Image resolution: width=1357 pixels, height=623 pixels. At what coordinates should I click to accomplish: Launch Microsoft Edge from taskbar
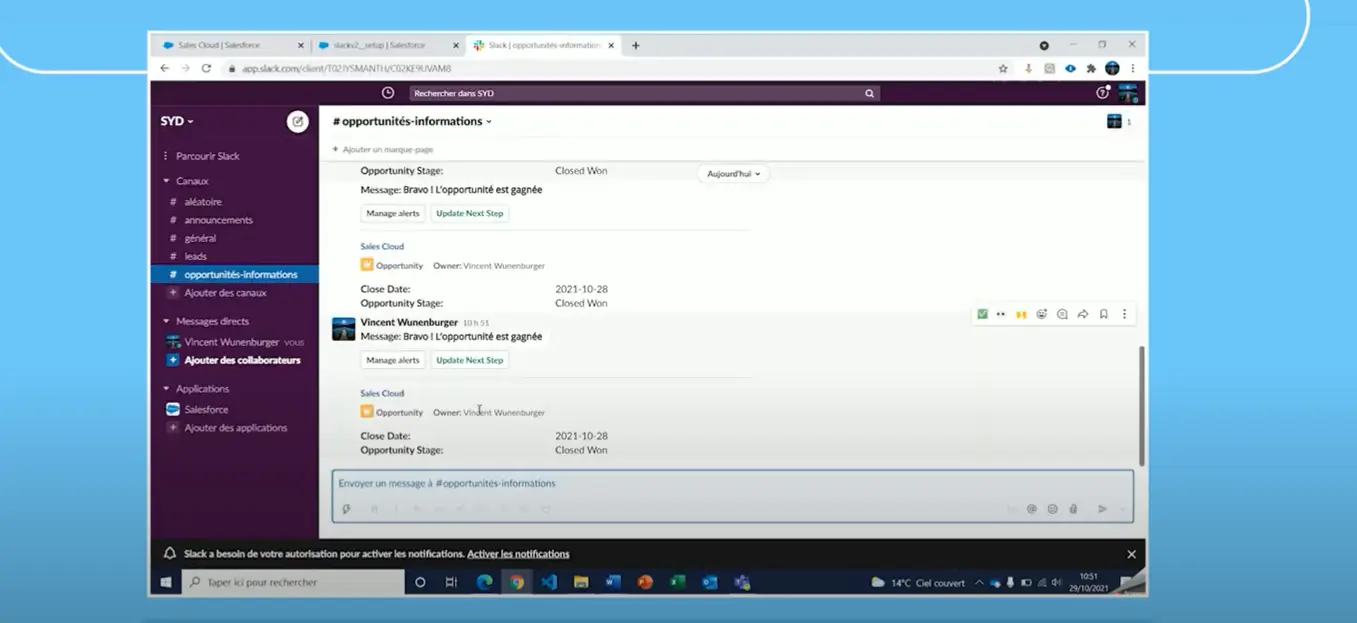point(484,582)
